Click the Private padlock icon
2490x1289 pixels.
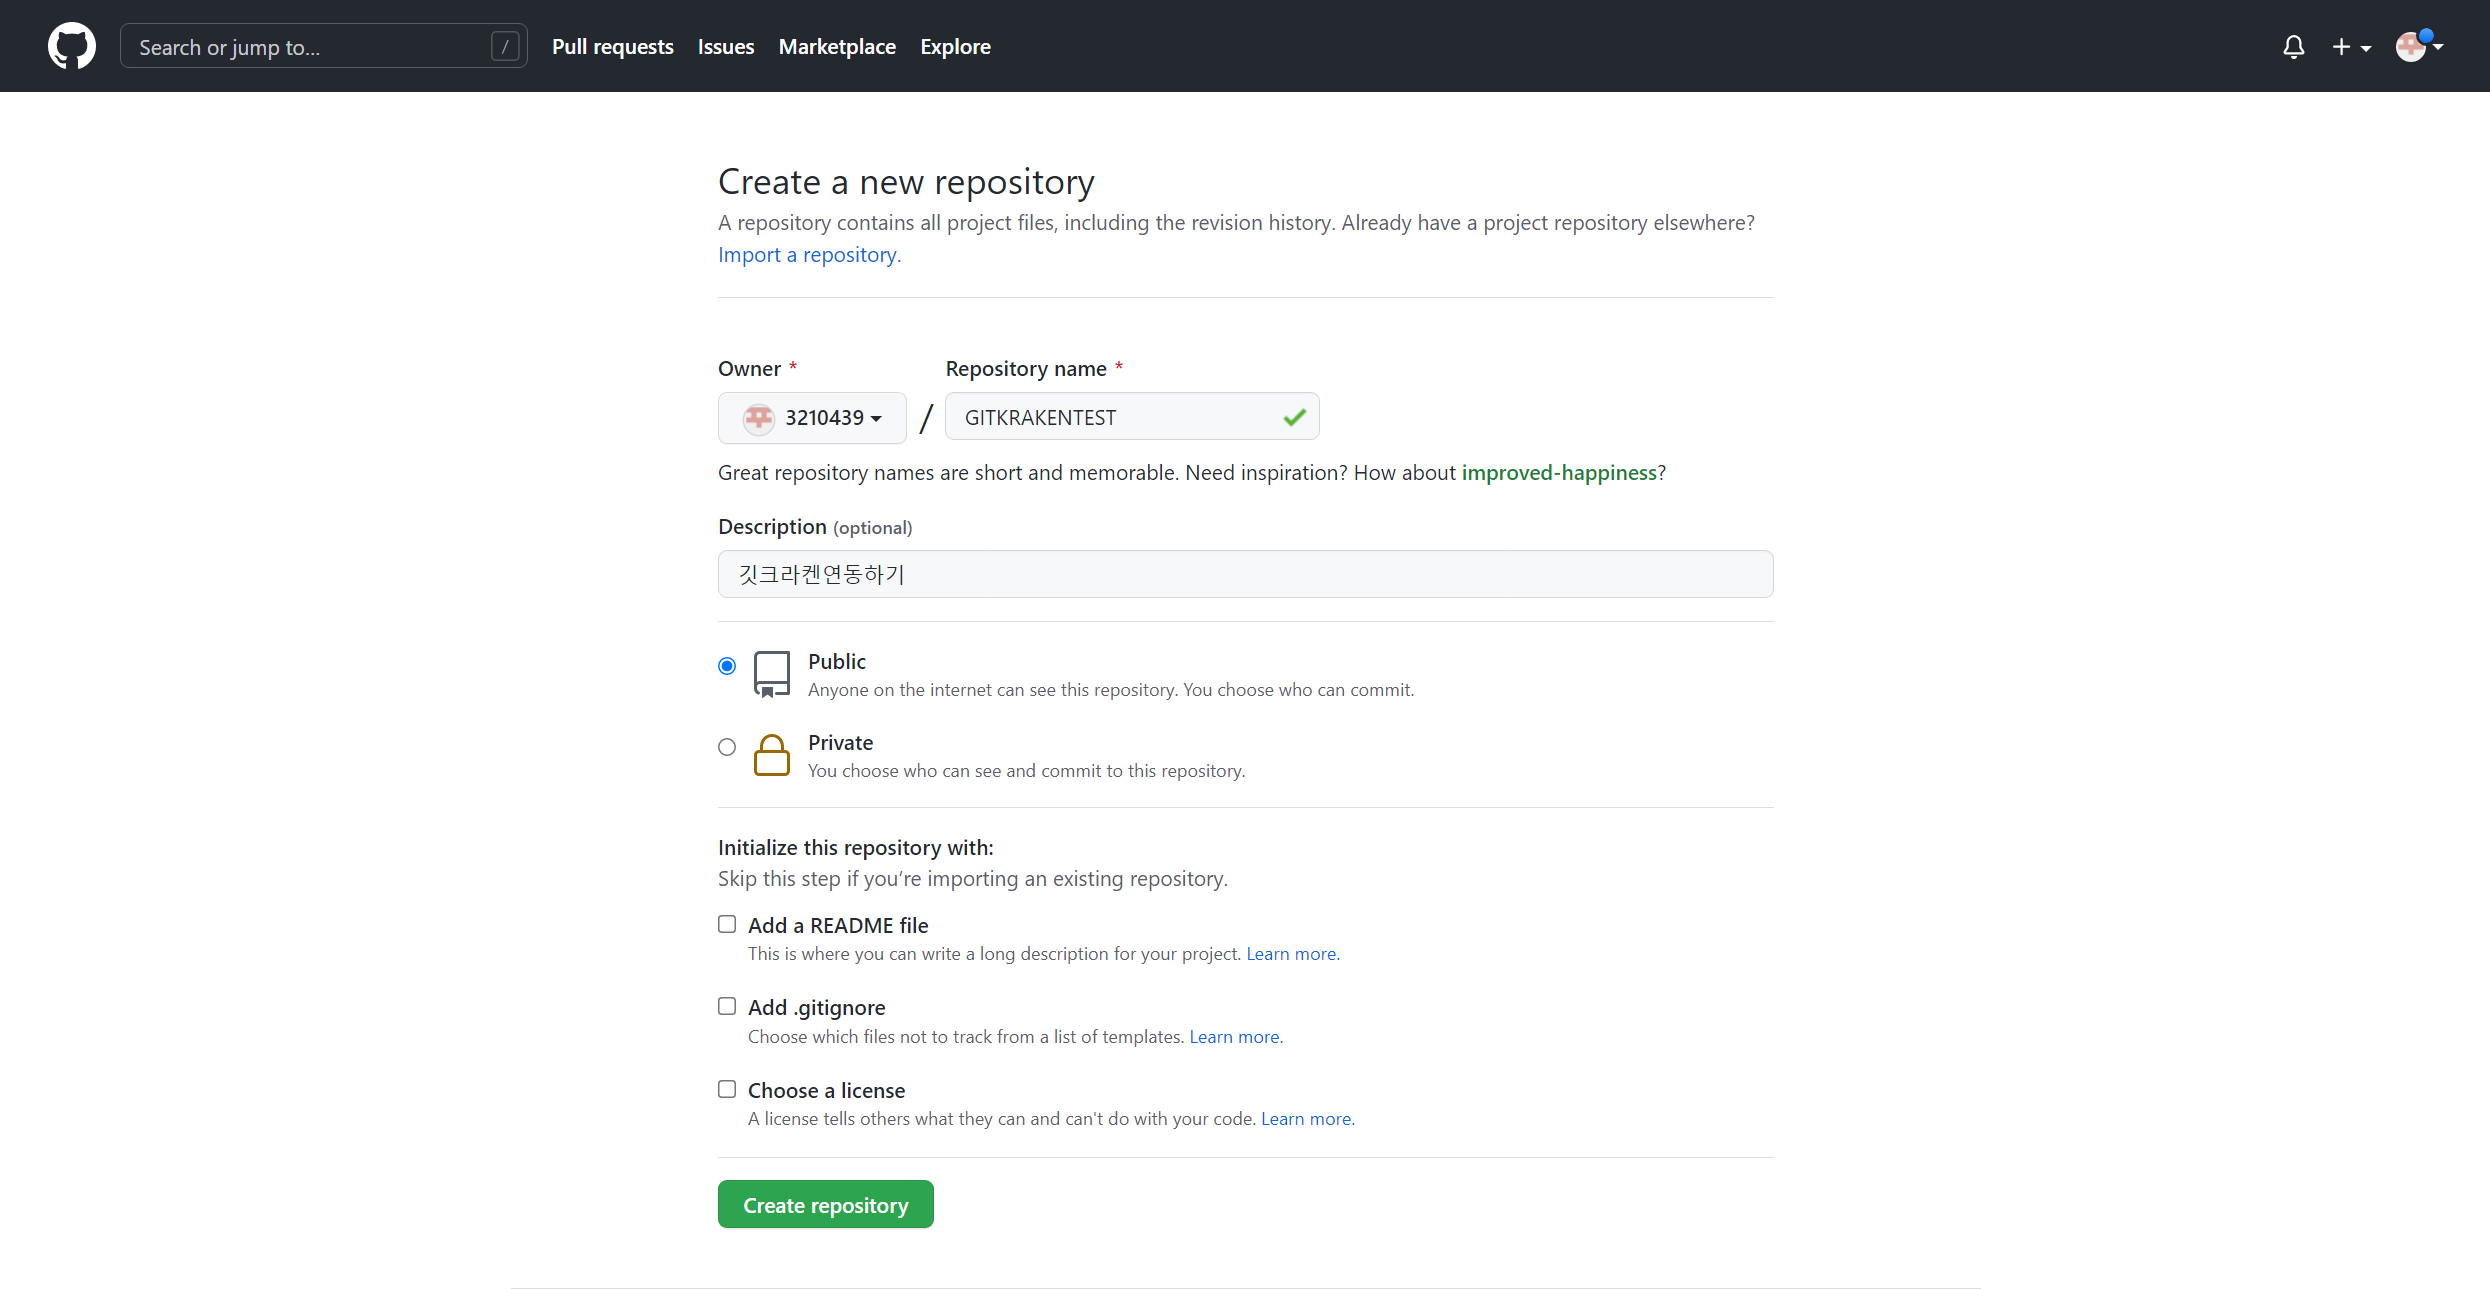(771, 755)
